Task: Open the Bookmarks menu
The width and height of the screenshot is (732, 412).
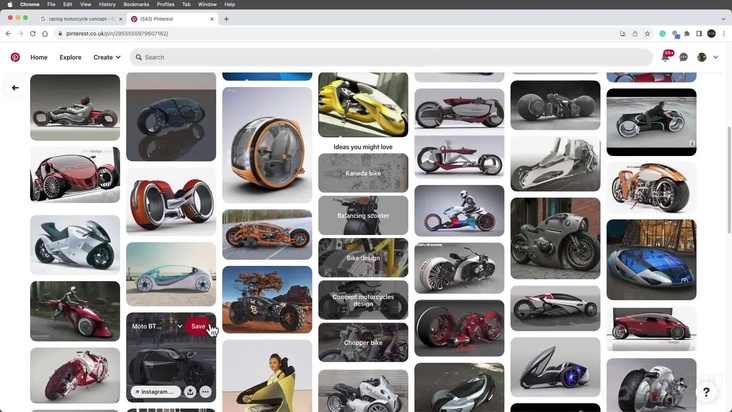Action: 136,4
